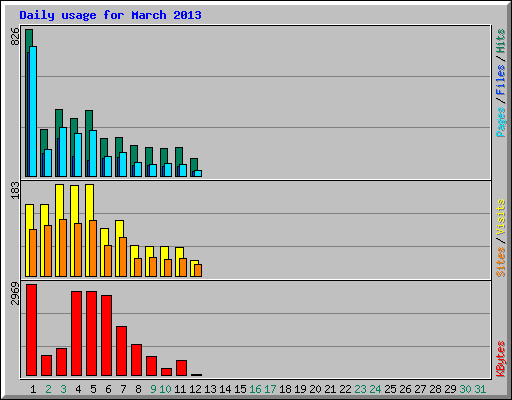
Task: Click day 20 on the x-axis
Action: [x=315, y=389]
